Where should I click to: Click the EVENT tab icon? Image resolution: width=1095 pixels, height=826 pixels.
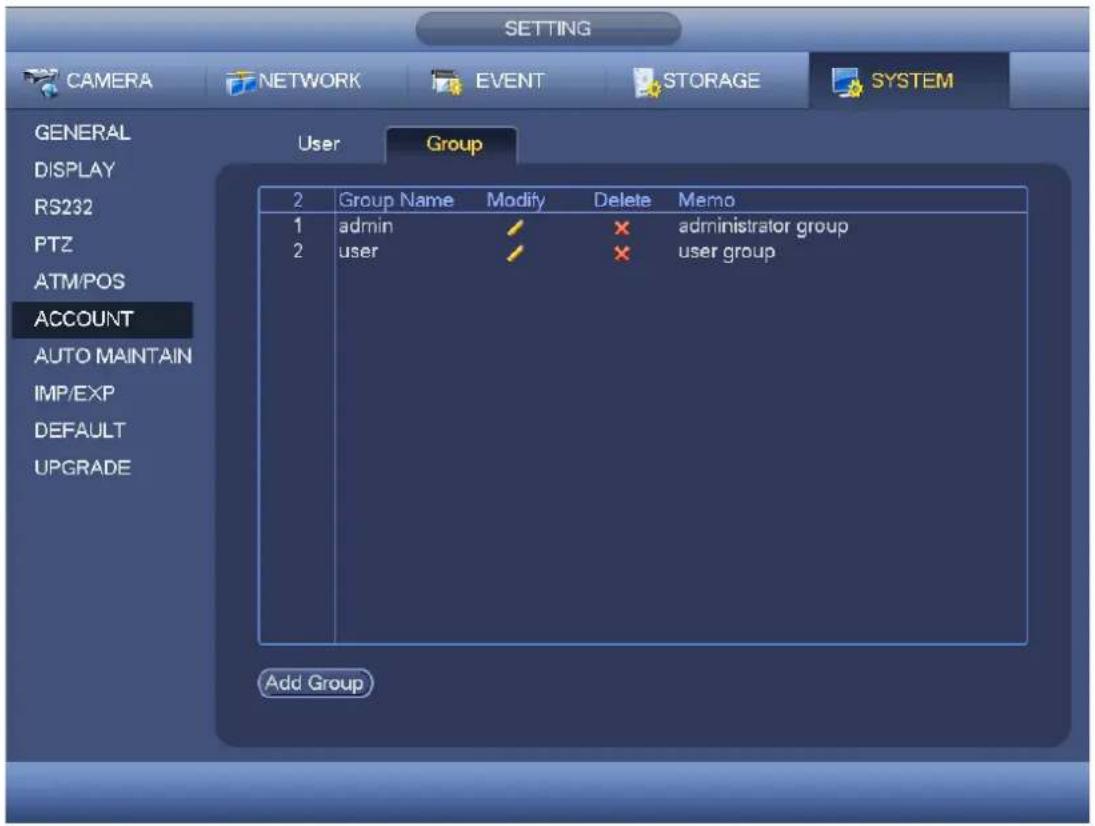click(447, 82)
